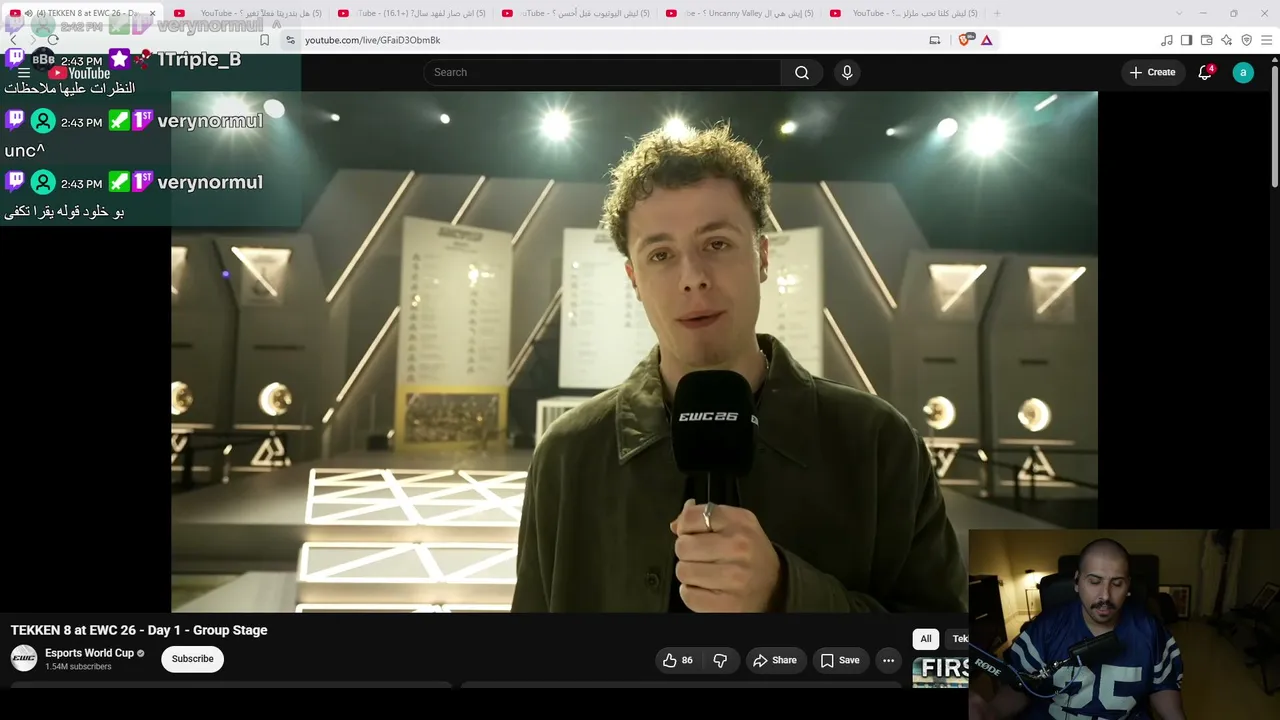Click the video title 'TEKKEN 8 at EWC 26 - Day 1 - Group Stage'
The image size is (1280, 720).
tap(139, 630)
